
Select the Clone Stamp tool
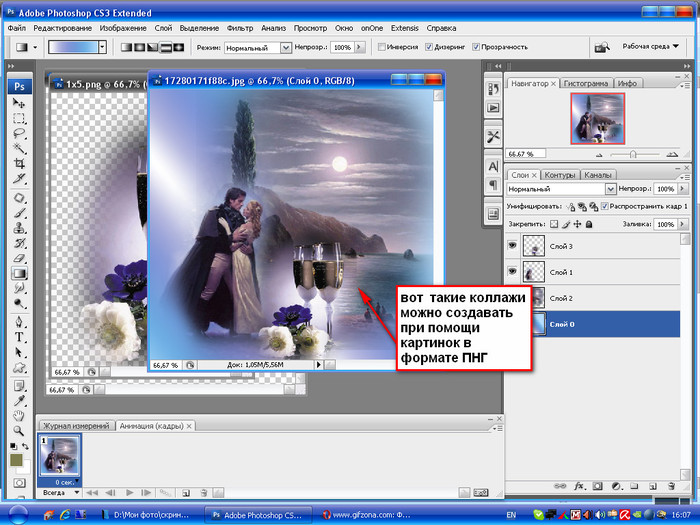pos(19,228)
